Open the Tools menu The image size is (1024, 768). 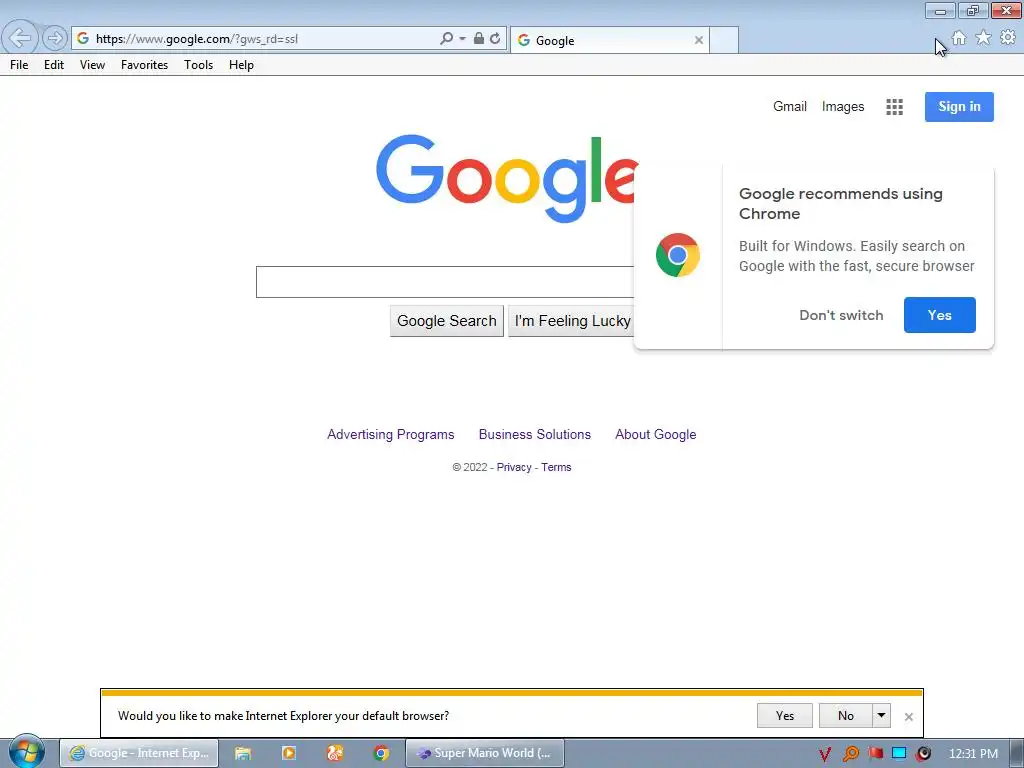[199, 65]
